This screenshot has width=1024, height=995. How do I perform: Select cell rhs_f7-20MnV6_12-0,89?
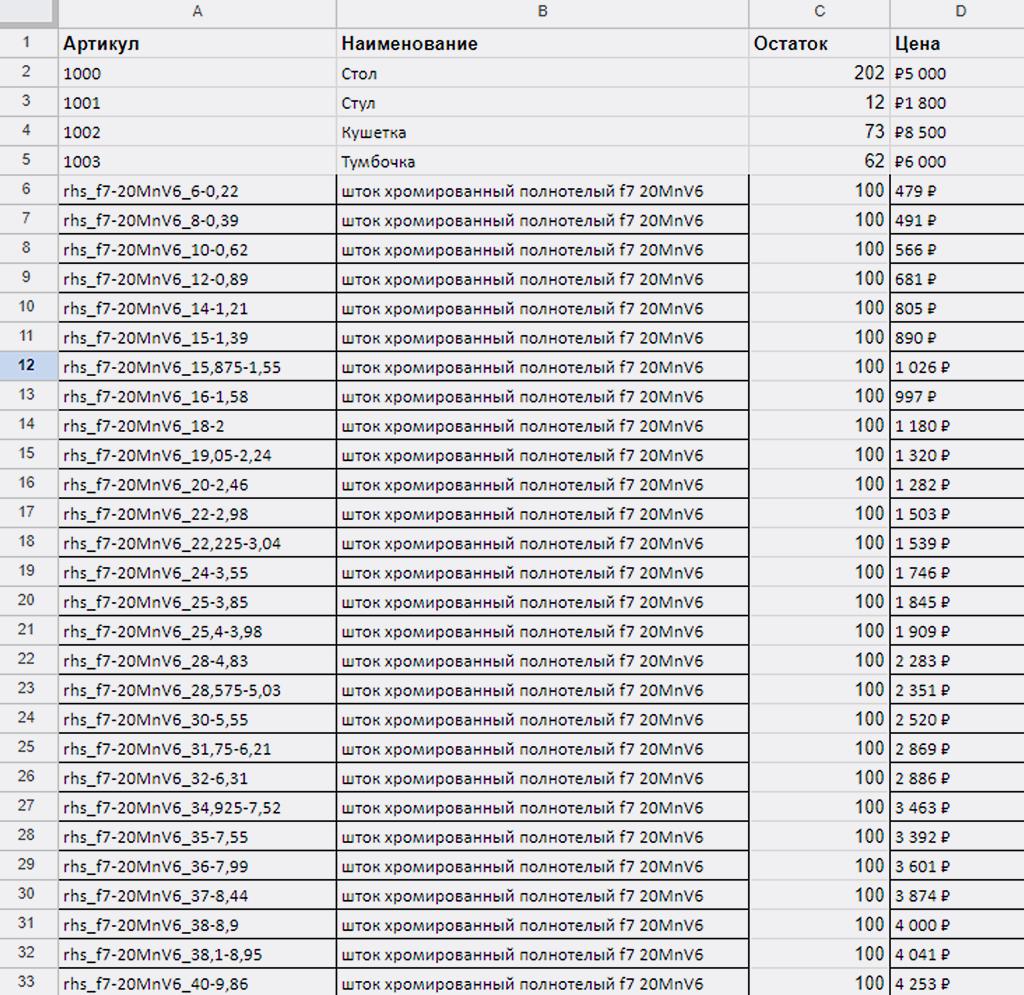[197, 278]
